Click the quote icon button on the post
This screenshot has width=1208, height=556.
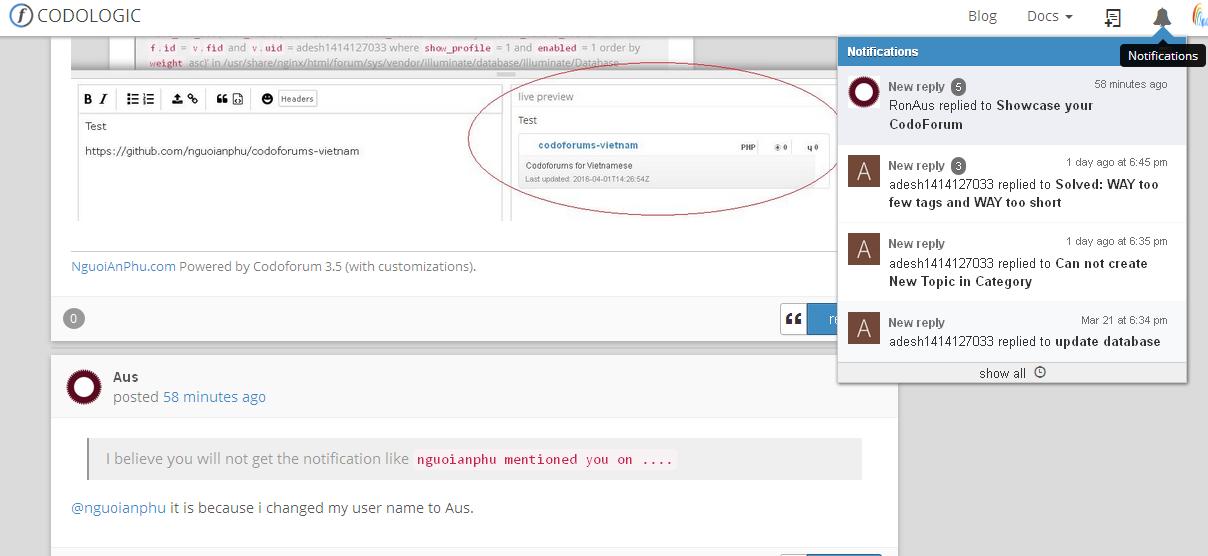(x=794, y=319)
